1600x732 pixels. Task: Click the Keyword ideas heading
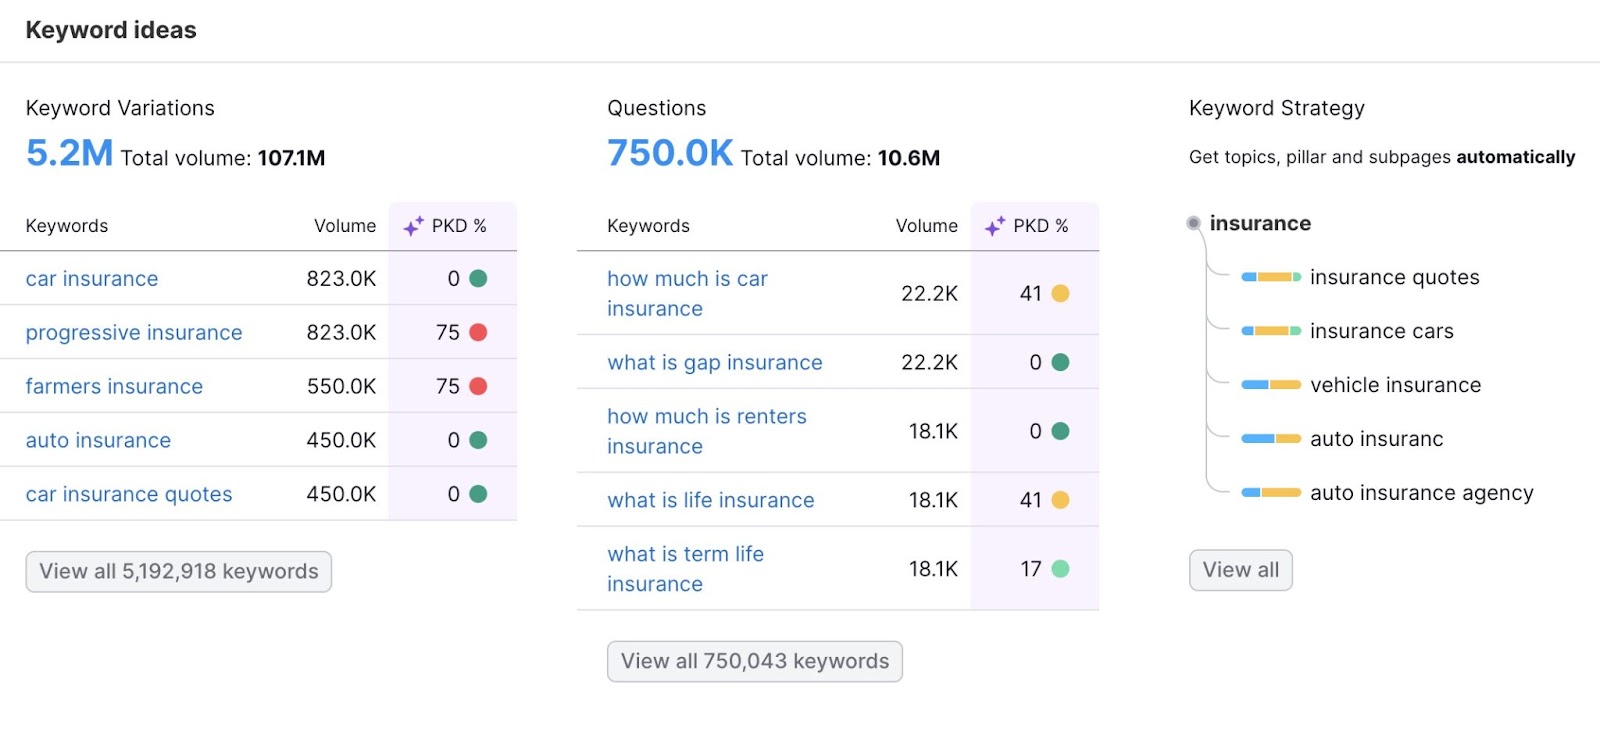tap(111, 31)
